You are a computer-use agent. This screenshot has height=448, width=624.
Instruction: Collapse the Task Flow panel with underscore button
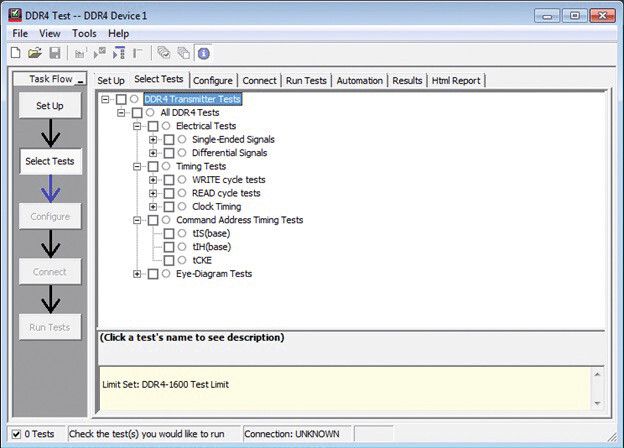tap(81, 79)
